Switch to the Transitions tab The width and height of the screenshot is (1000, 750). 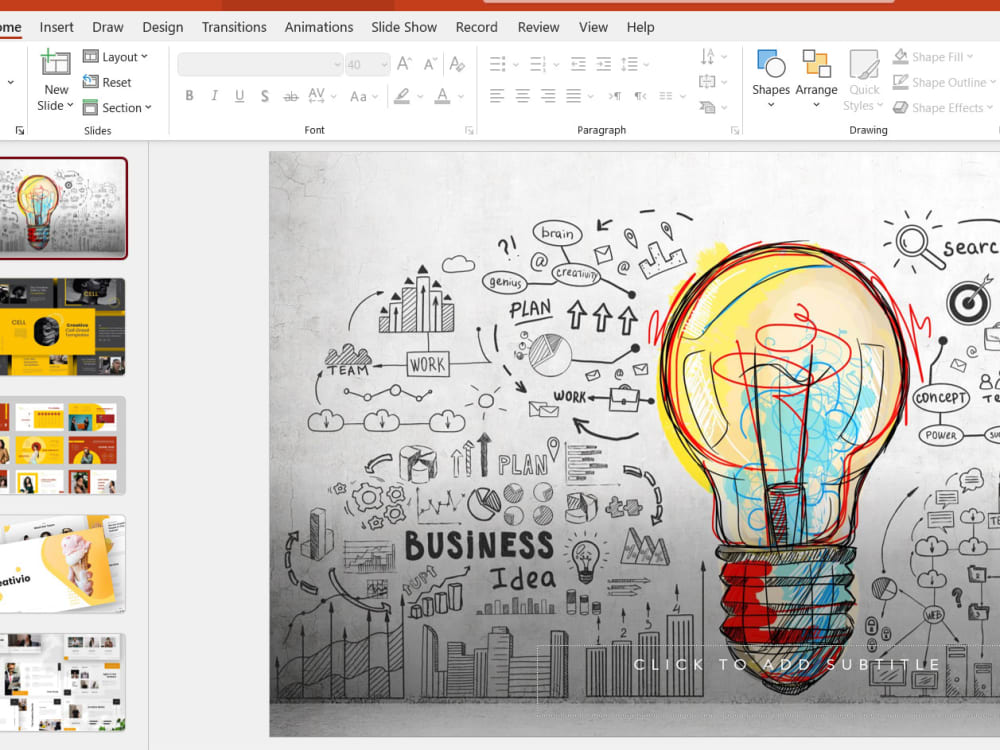point(234,27)
